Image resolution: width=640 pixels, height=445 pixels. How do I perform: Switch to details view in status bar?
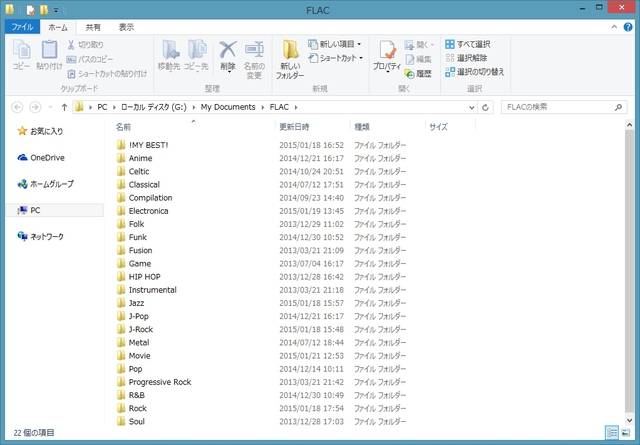(x=612, y=432)
